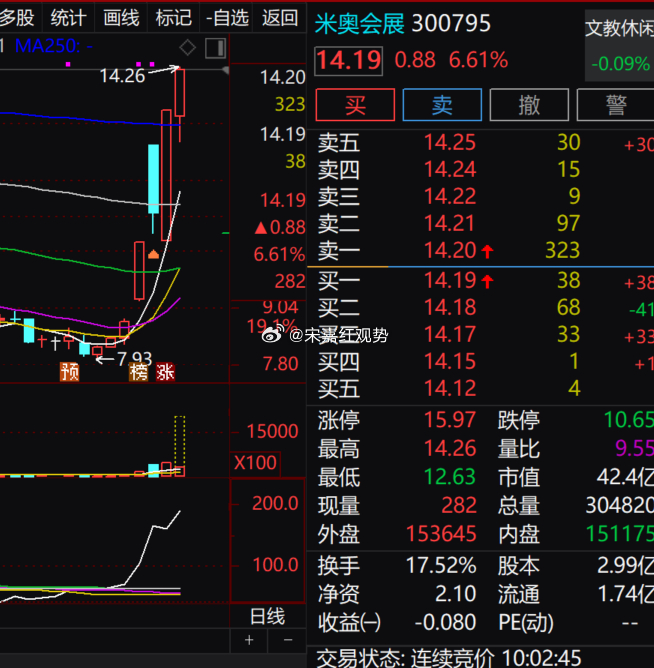654x668 pixels.
Task: Open the 画线 drawing menu
Action: (121, 18)
